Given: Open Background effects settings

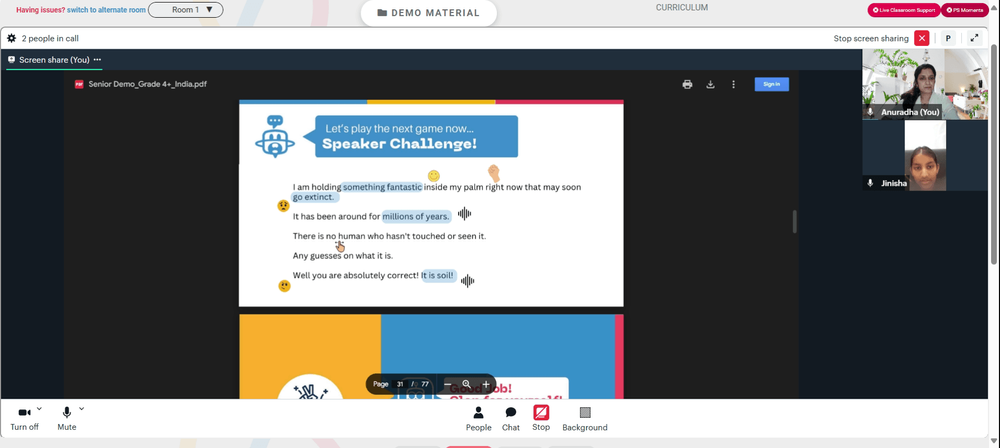Looking at the screenshot, I should (585, 419).
